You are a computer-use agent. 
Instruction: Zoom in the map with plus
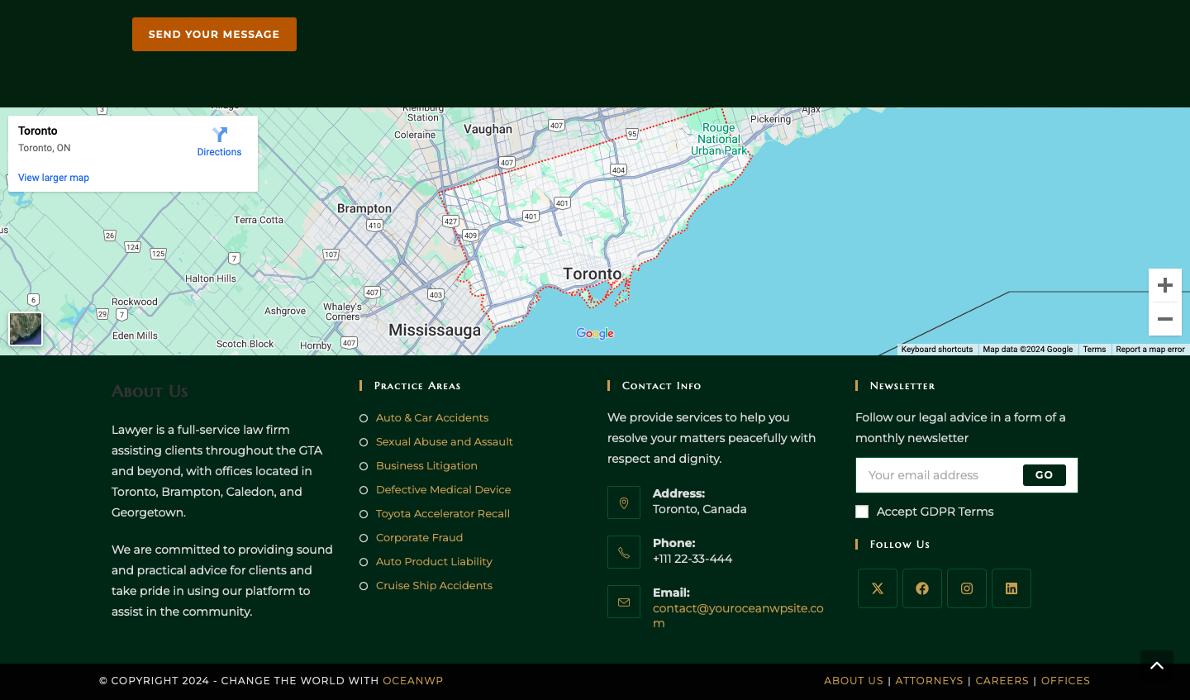[x=1165, y=286]
